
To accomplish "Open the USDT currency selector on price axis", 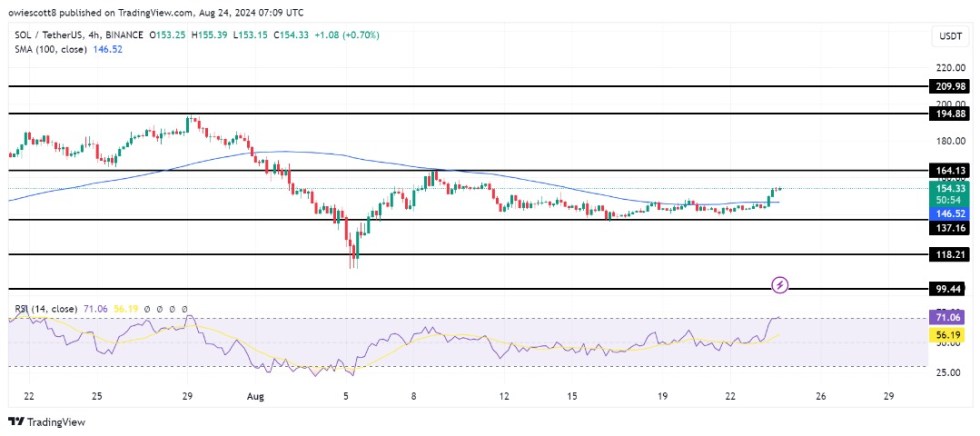I will [950, 37].
